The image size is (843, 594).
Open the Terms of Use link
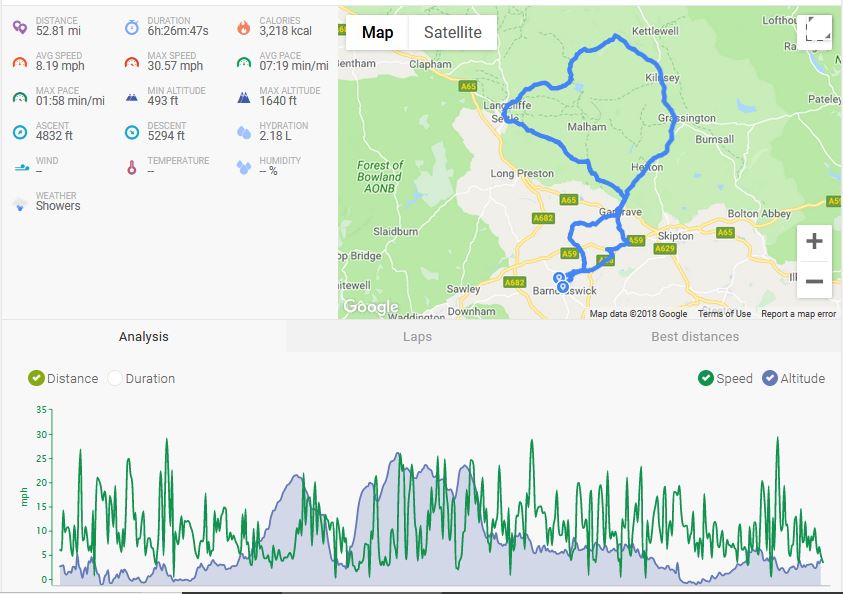(x=724, y=314)
